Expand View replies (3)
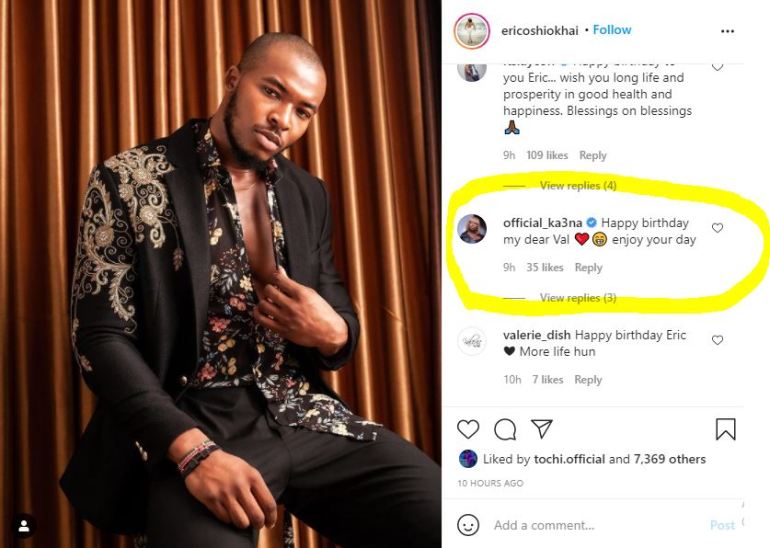The image size is (770, 548). point(578,298)
